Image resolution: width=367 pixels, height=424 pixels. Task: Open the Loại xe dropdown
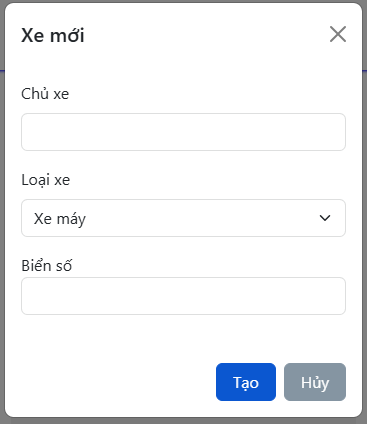pyautogui.click(x=183, y=218)
